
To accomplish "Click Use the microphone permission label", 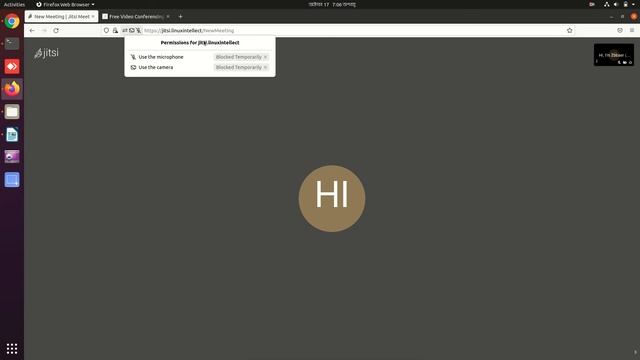I will 161,57.
